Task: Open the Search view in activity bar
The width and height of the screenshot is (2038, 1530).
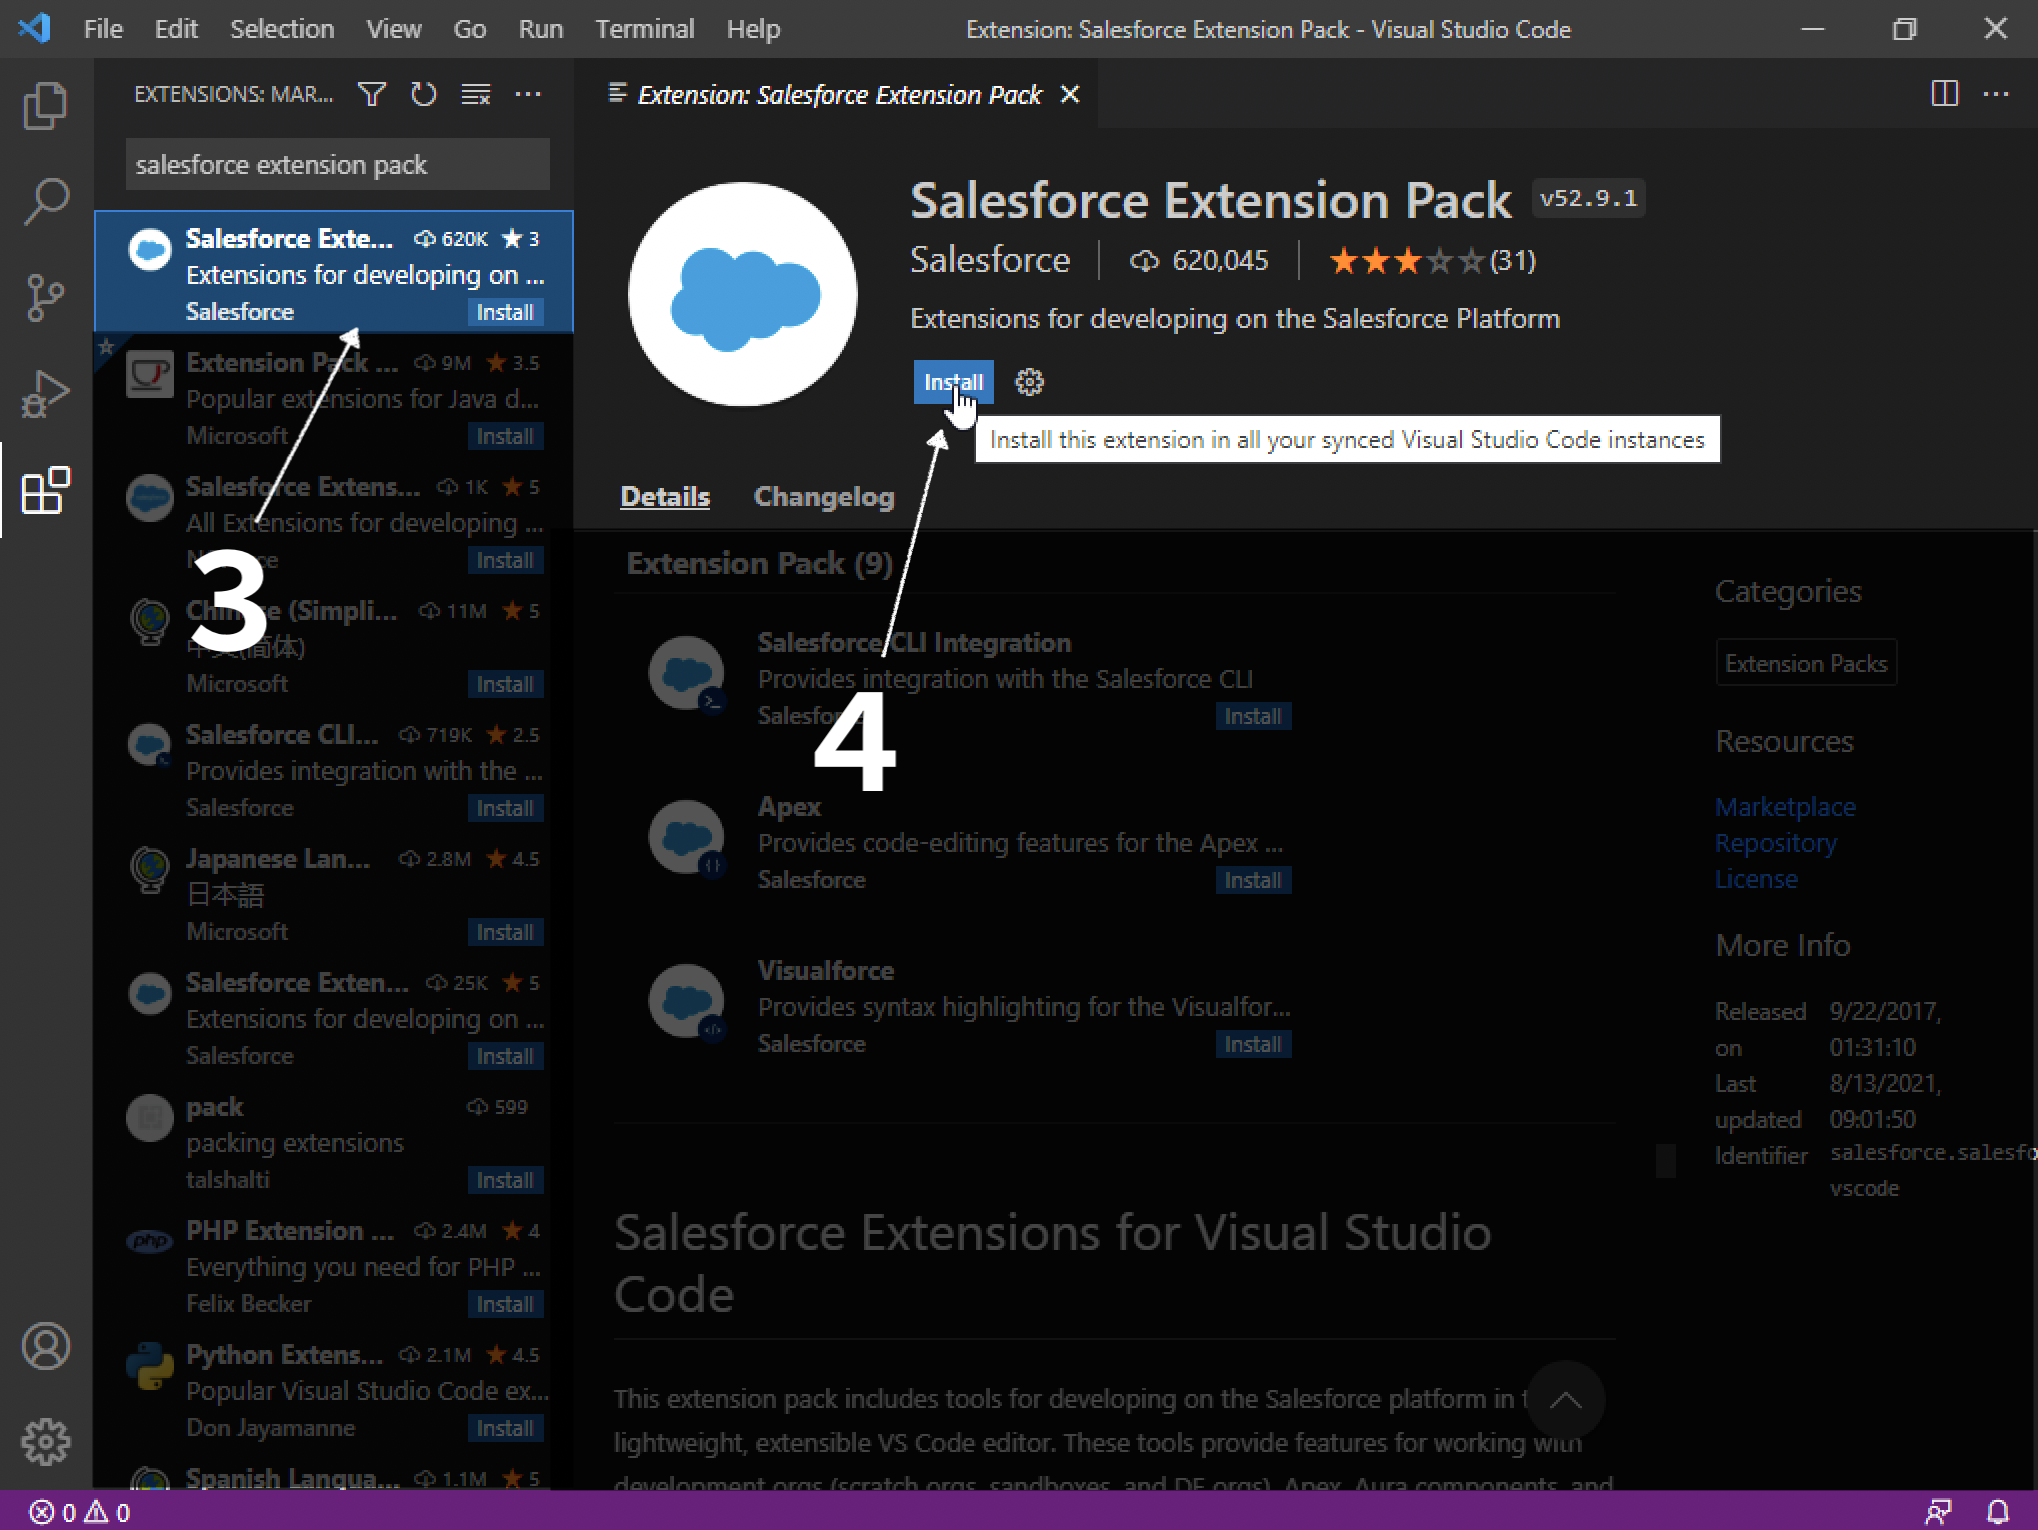Action: [x=45, y=201]
